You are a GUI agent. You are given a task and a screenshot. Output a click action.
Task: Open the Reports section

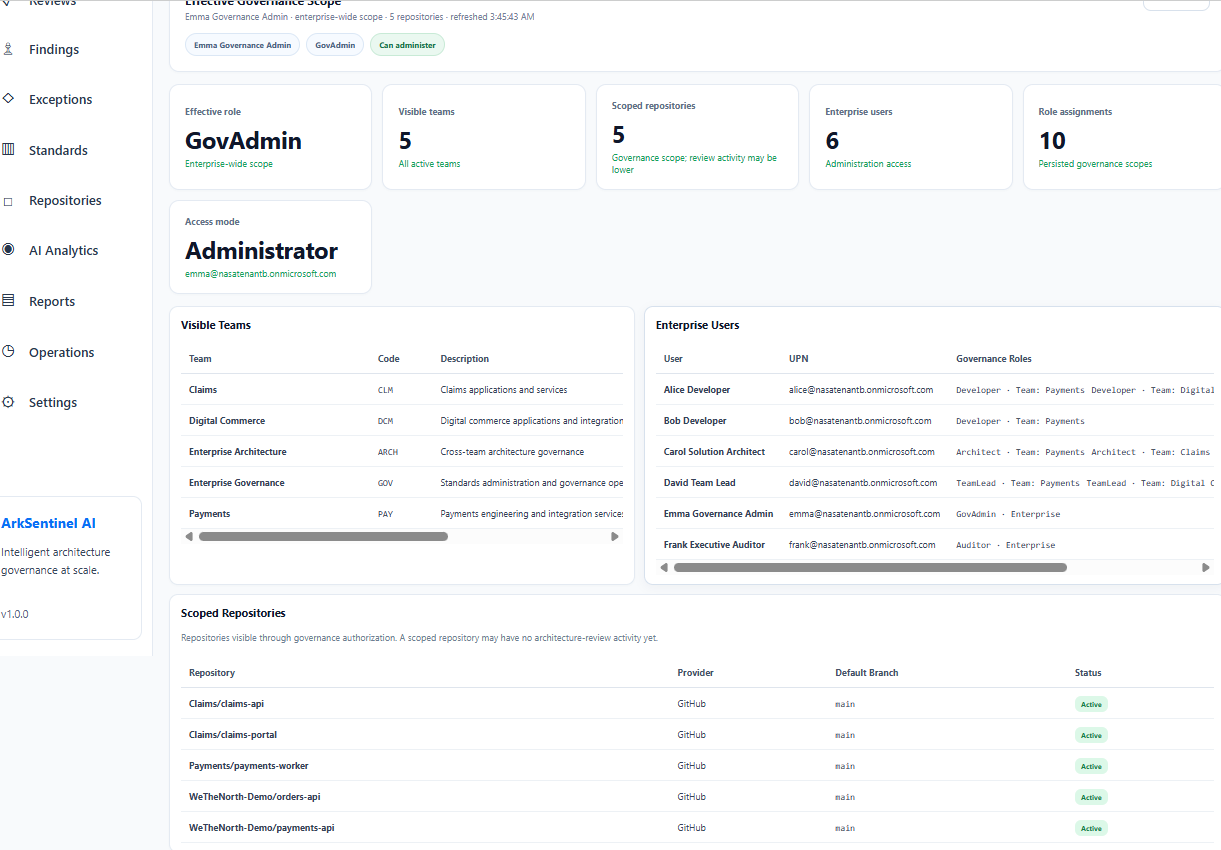point(52,301)
